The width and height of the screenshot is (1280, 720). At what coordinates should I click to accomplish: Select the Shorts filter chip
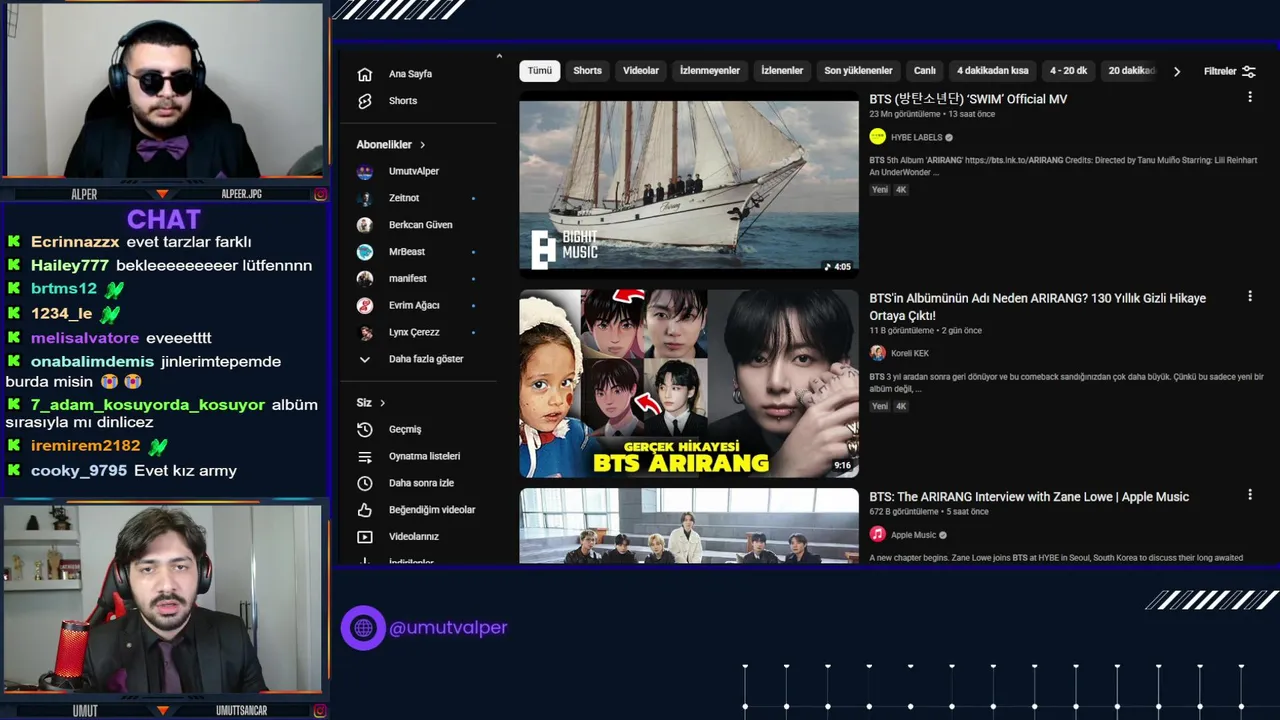(588, 71)
